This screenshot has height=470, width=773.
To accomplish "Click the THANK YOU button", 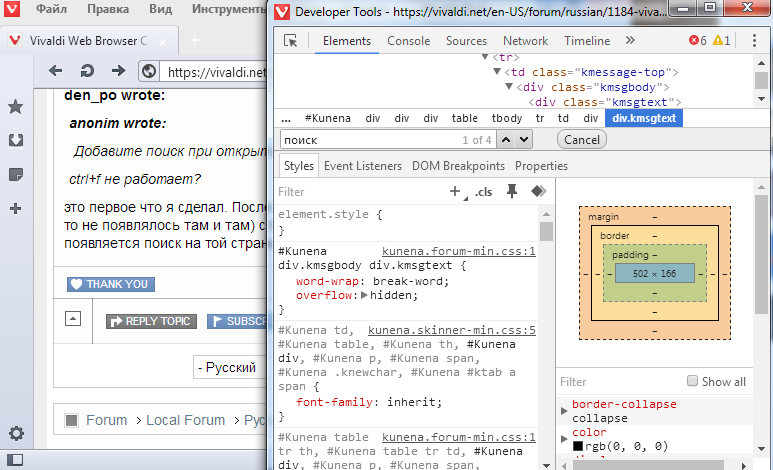I will tap(111, 284).
